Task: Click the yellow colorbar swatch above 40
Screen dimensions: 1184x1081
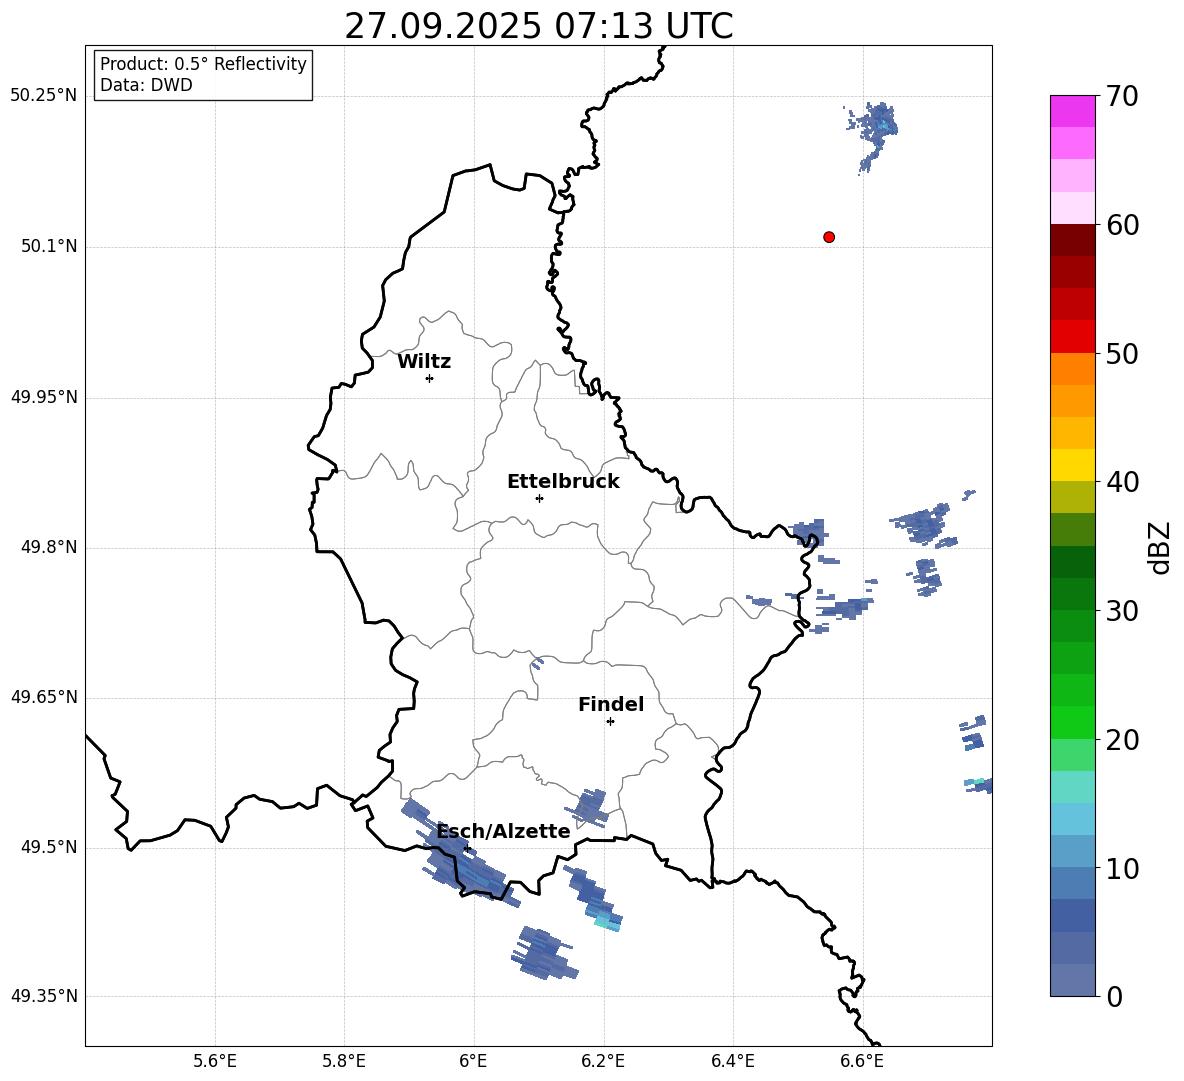Action: click(1073, 465)
